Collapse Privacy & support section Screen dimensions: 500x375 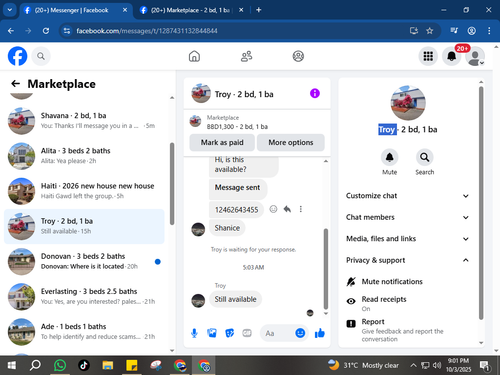tap(407, 260)
